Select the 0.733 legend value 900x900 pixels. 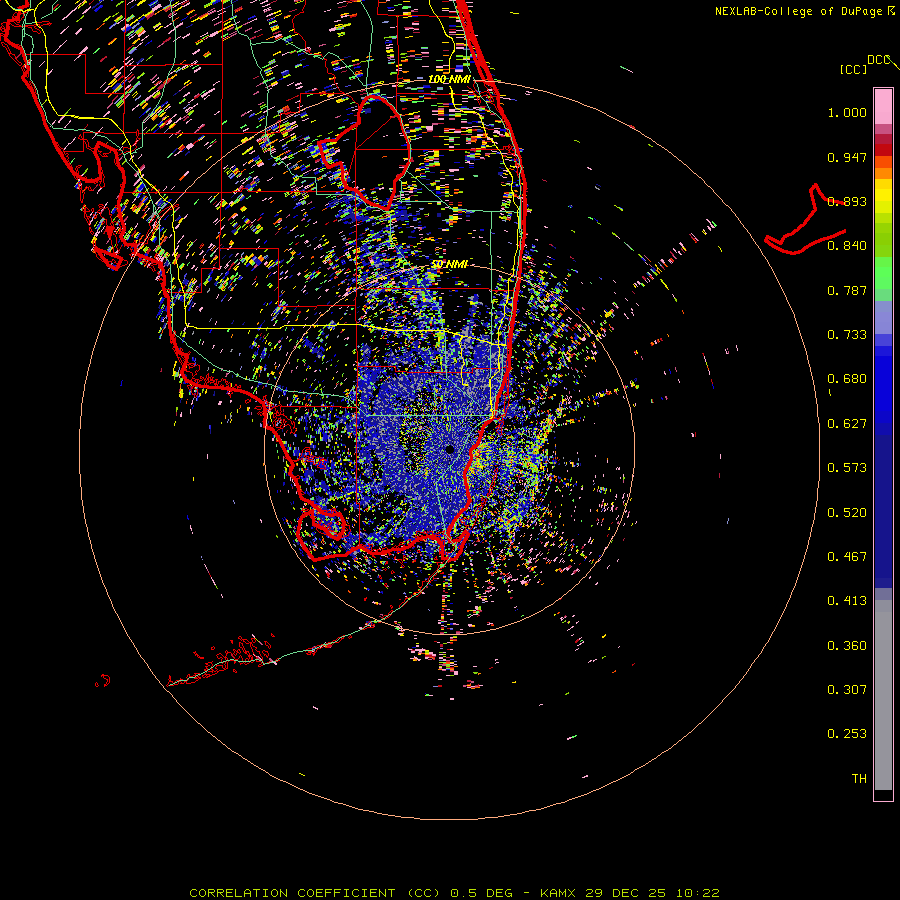pos(847,335)
